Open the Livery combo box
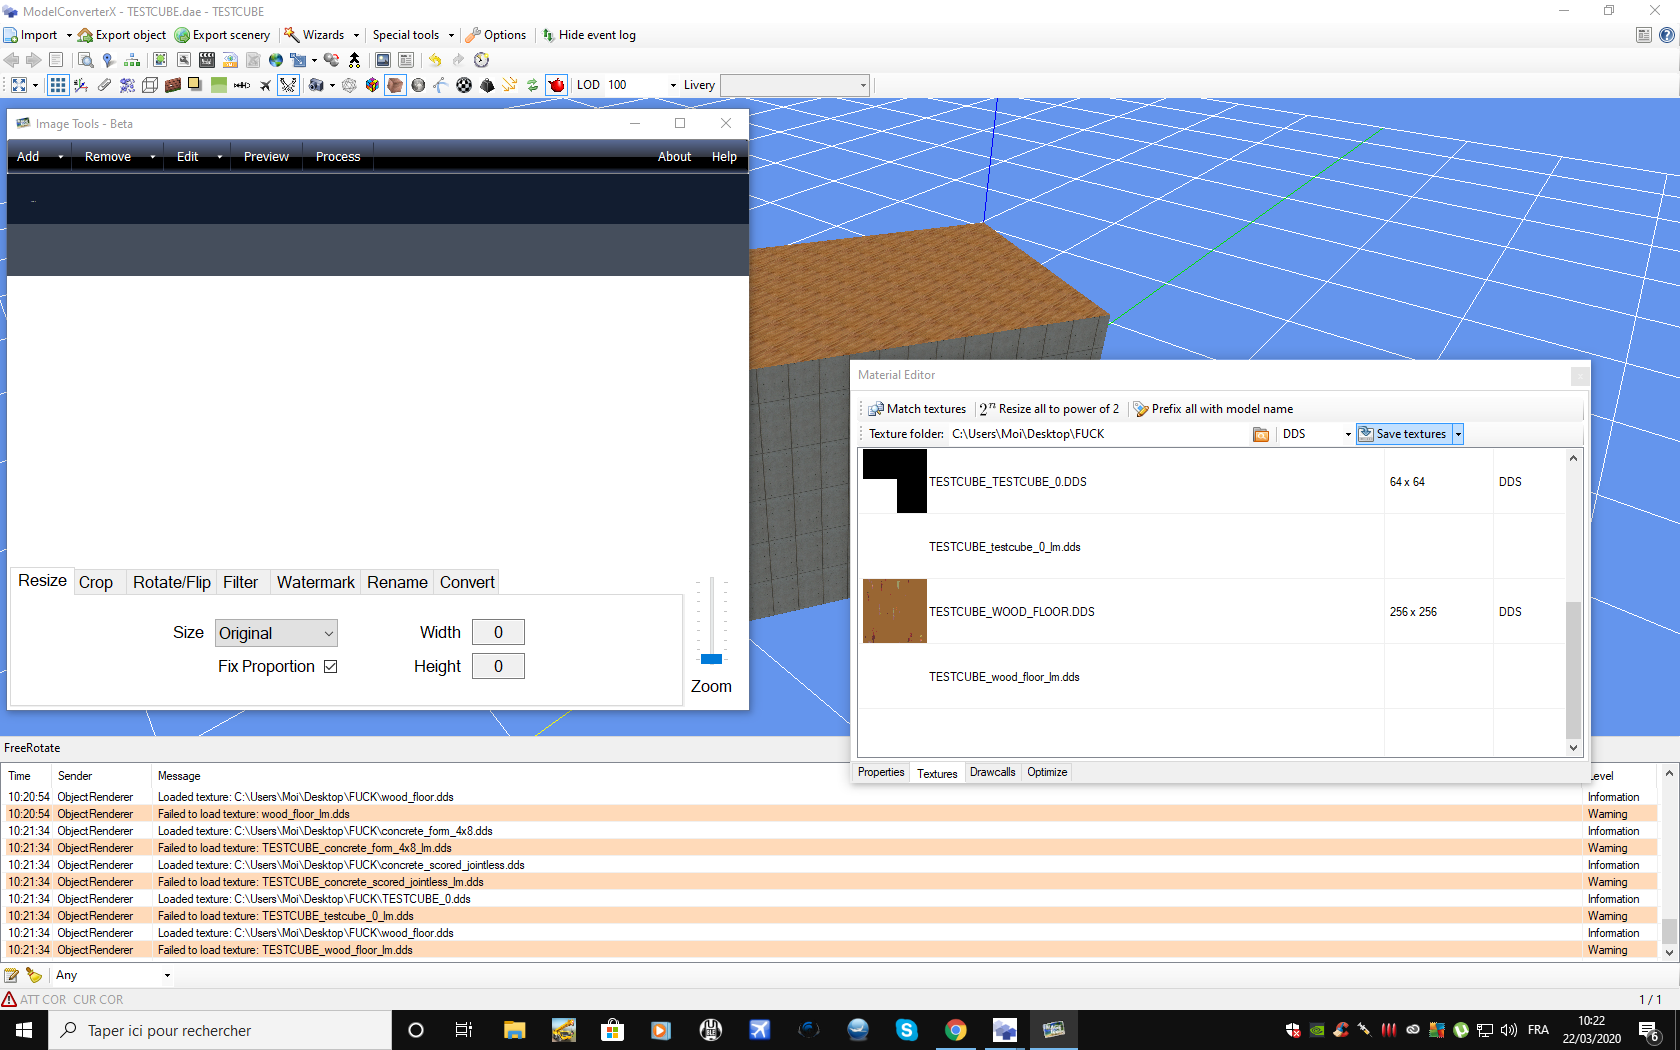Screen dimensions: 1680x1050 [x=795, y=85]
